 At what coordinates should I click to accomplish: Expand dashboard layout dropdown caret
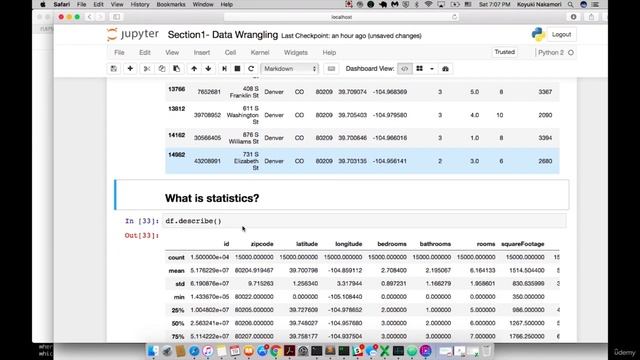[431, 69]
